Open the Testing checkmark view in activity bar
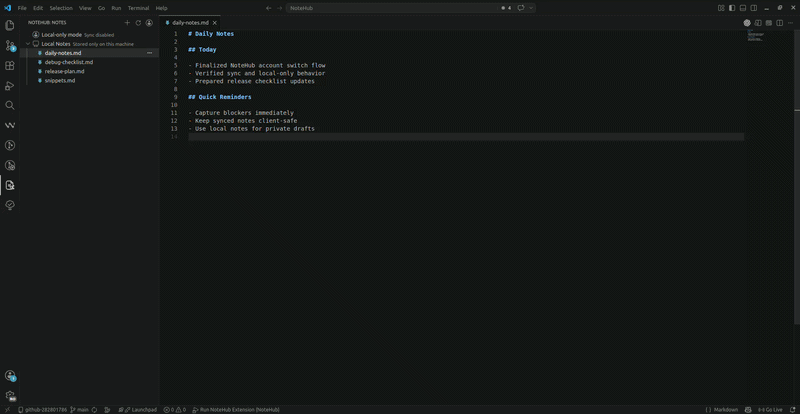This screenshot has height=414, width=800. [x=10, y=205]
